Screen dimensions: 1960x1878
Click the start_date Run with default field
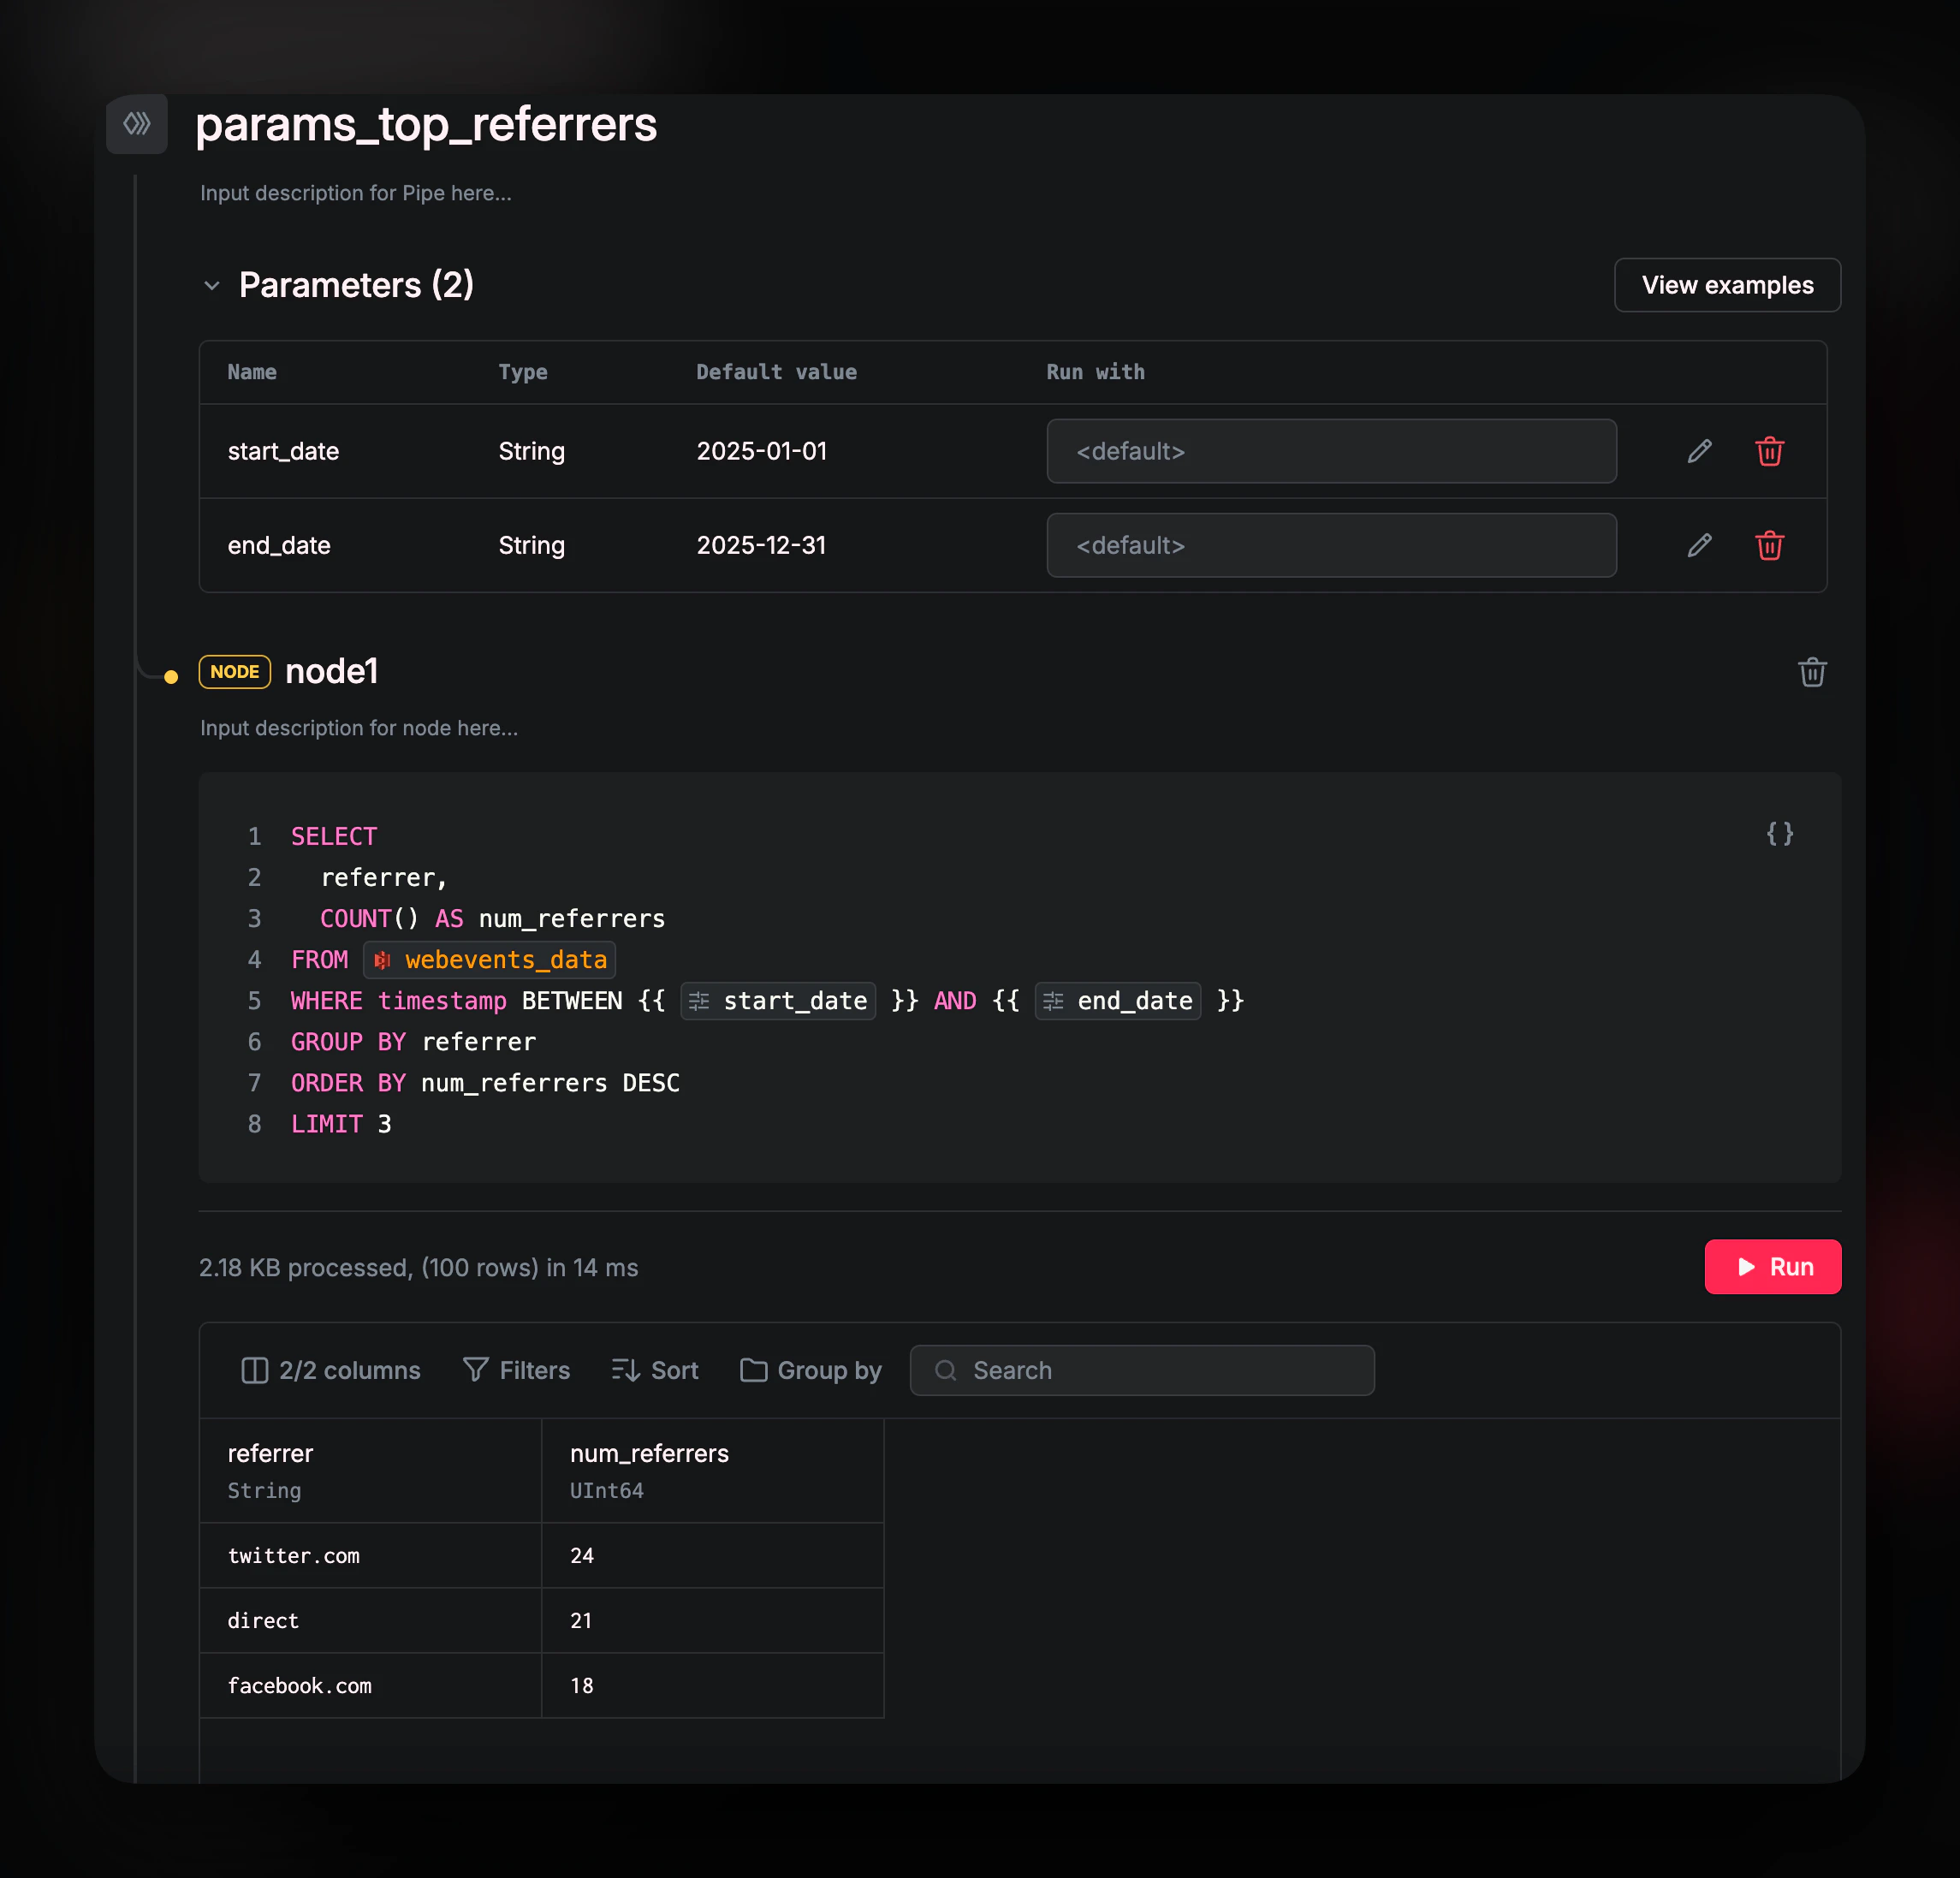point(1331,451)
